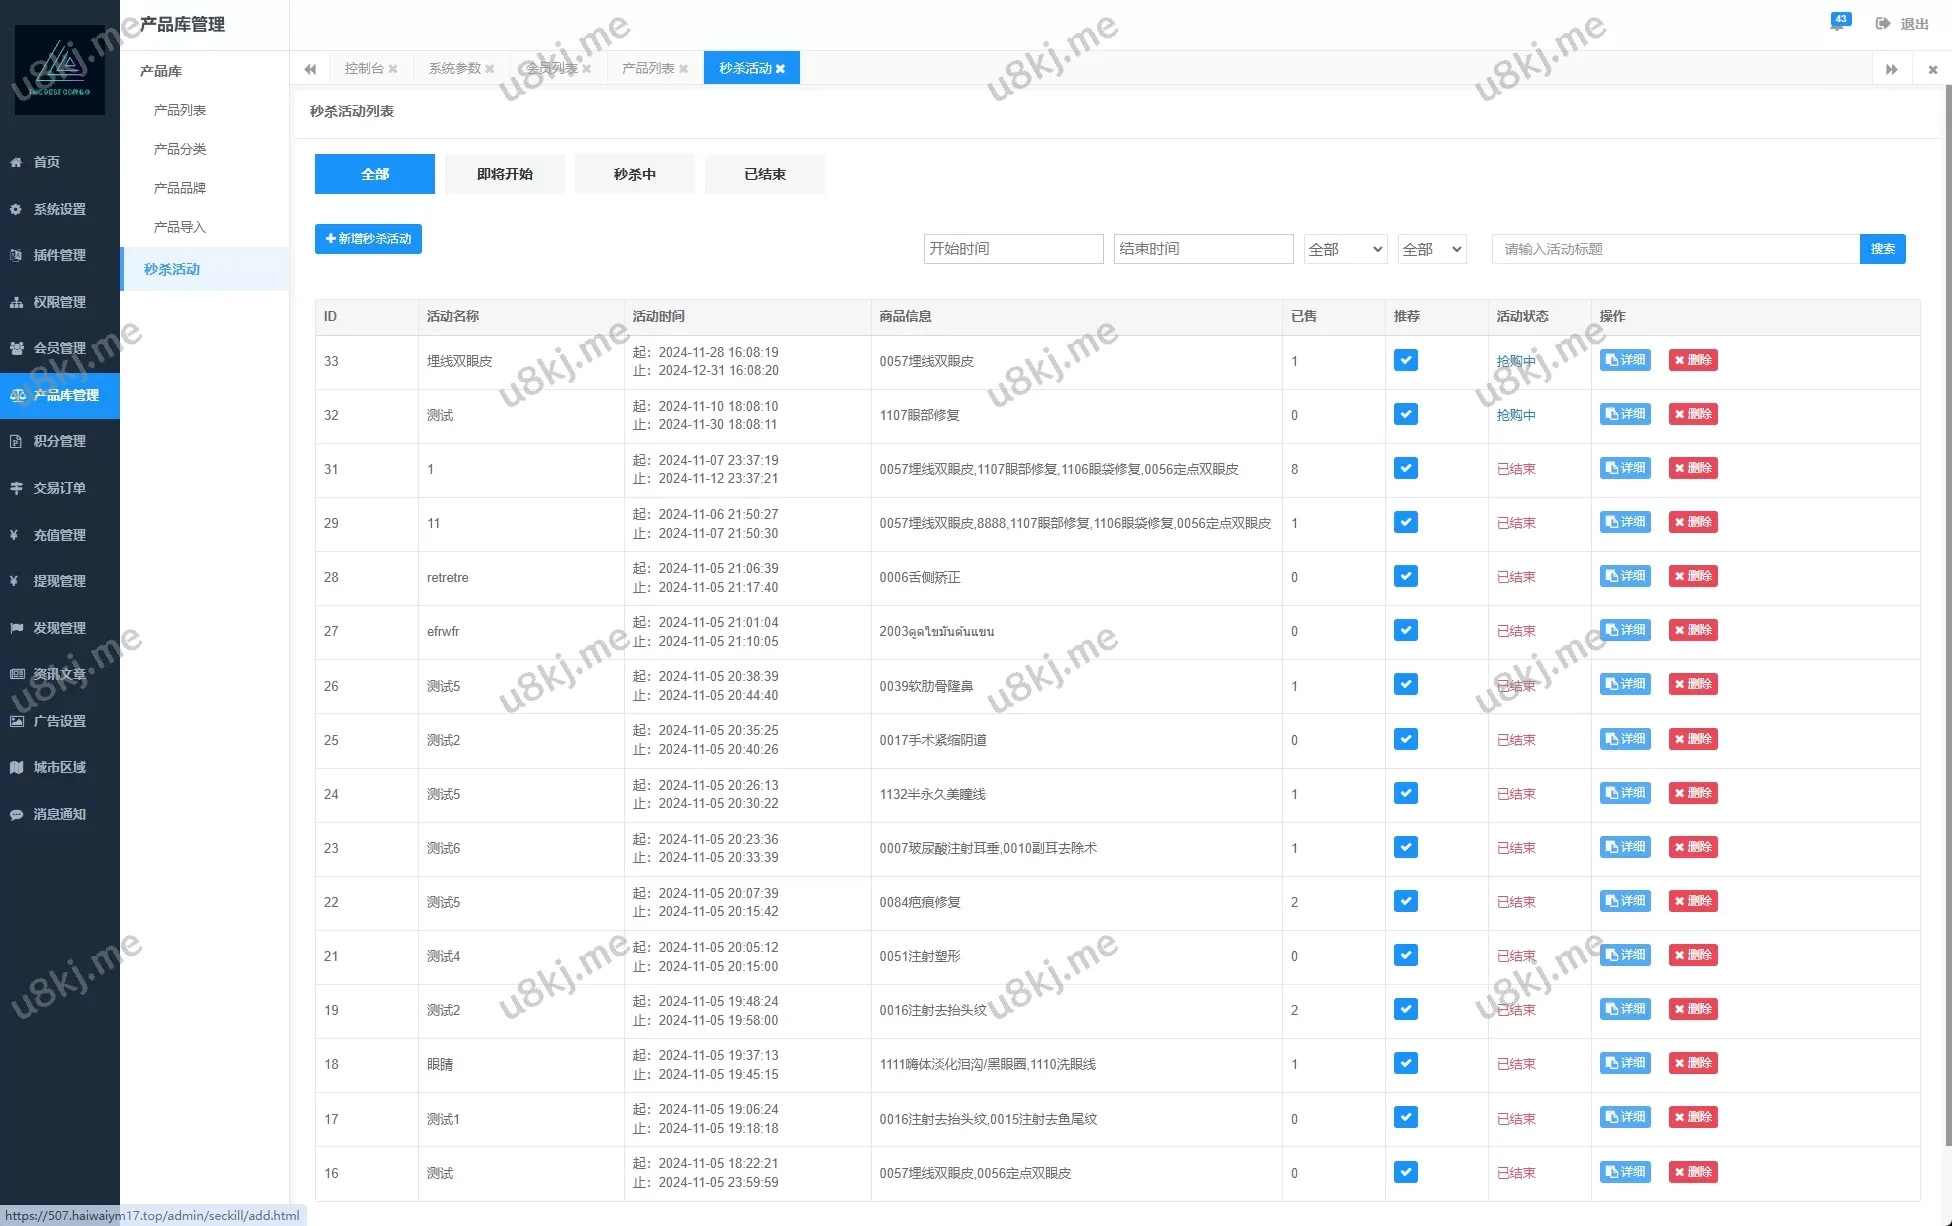Expand the first 全部 filter dropdown

pos(1345,249)
